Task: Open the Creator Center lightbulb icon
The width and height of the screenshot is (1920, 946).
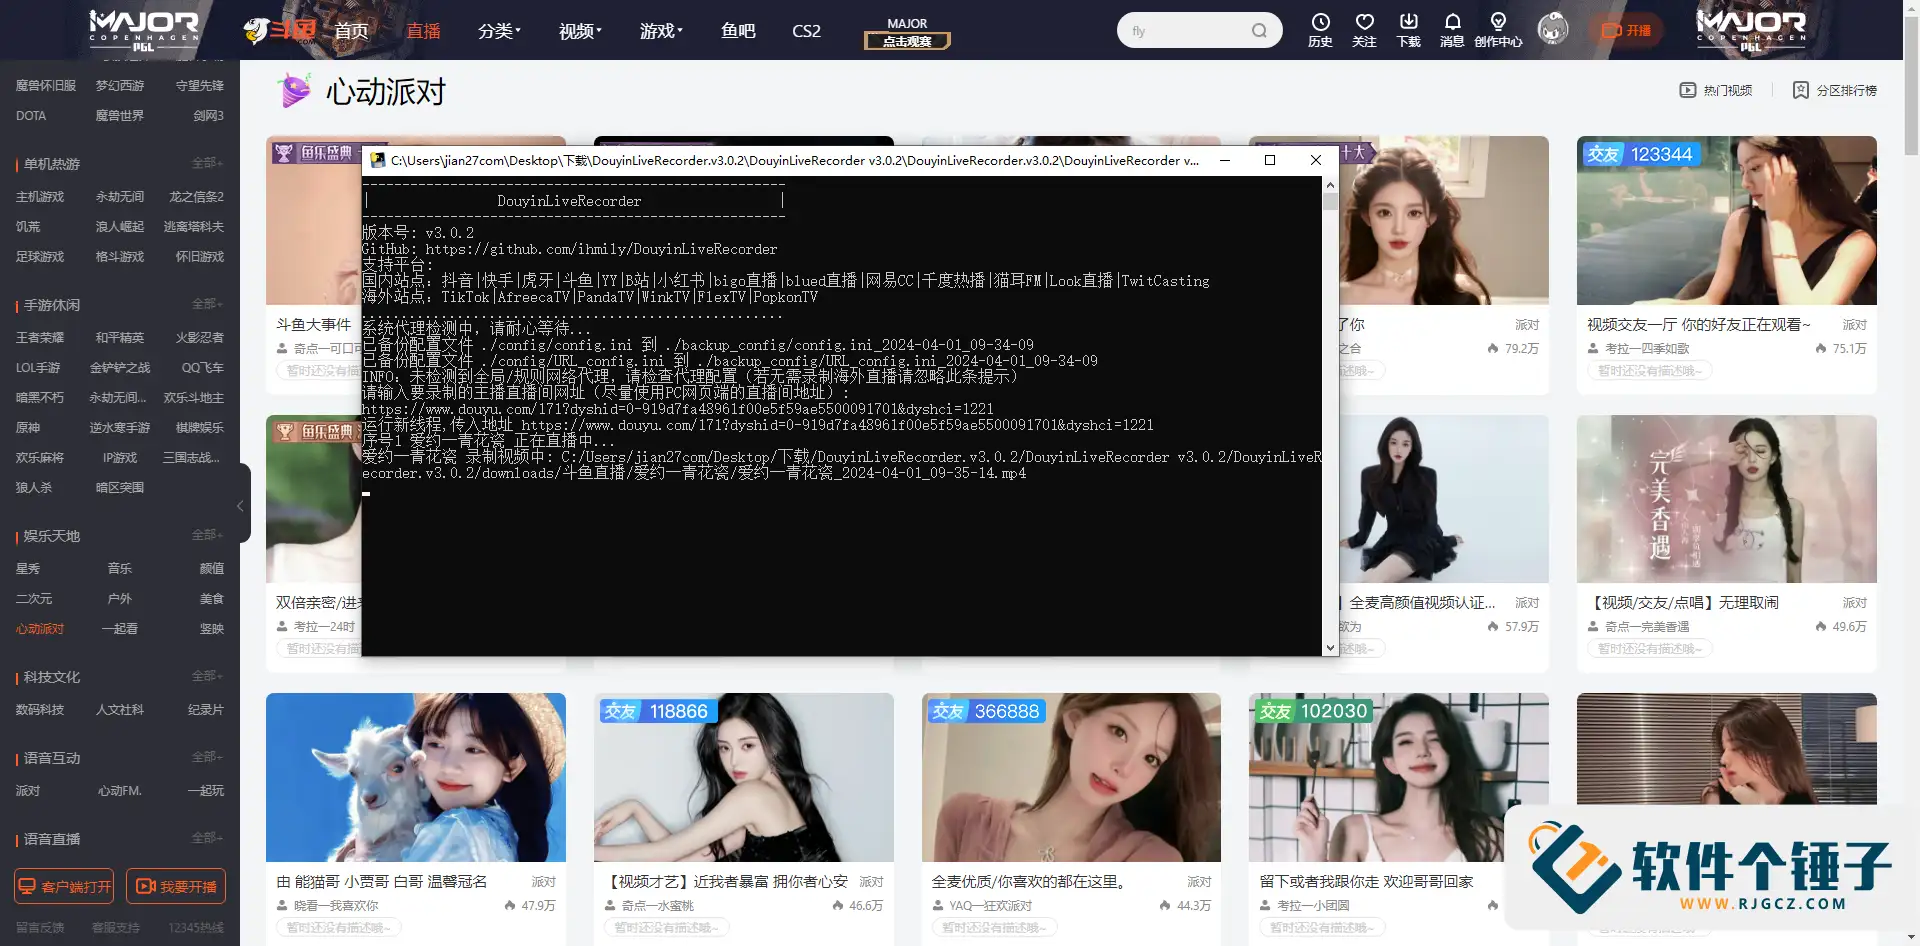Action: click(1498, 30)
